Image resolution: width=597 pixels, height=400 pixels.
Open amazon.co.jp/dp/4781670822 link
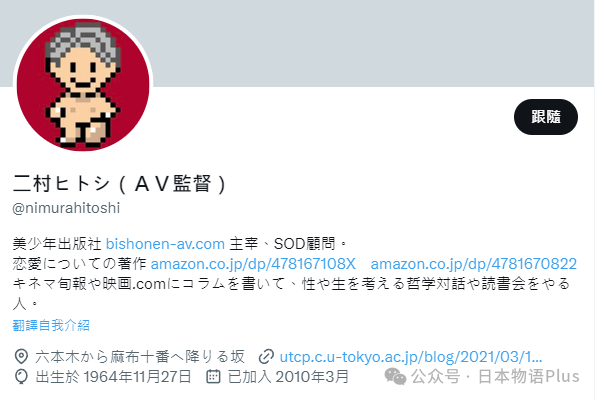(x=474, y=264)
